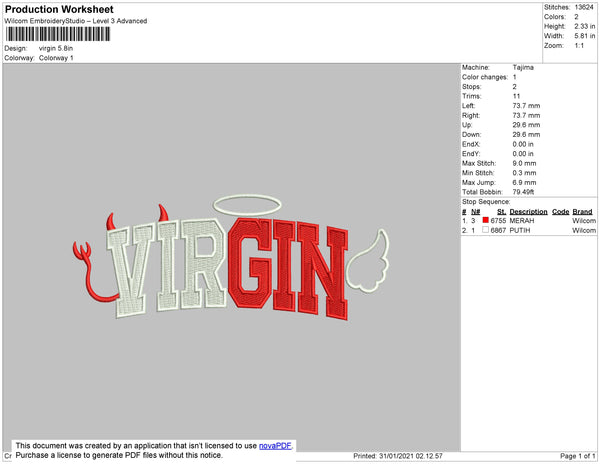
Task: Select the Machine value 'Tajima'
Action: [x=523, y=67]
